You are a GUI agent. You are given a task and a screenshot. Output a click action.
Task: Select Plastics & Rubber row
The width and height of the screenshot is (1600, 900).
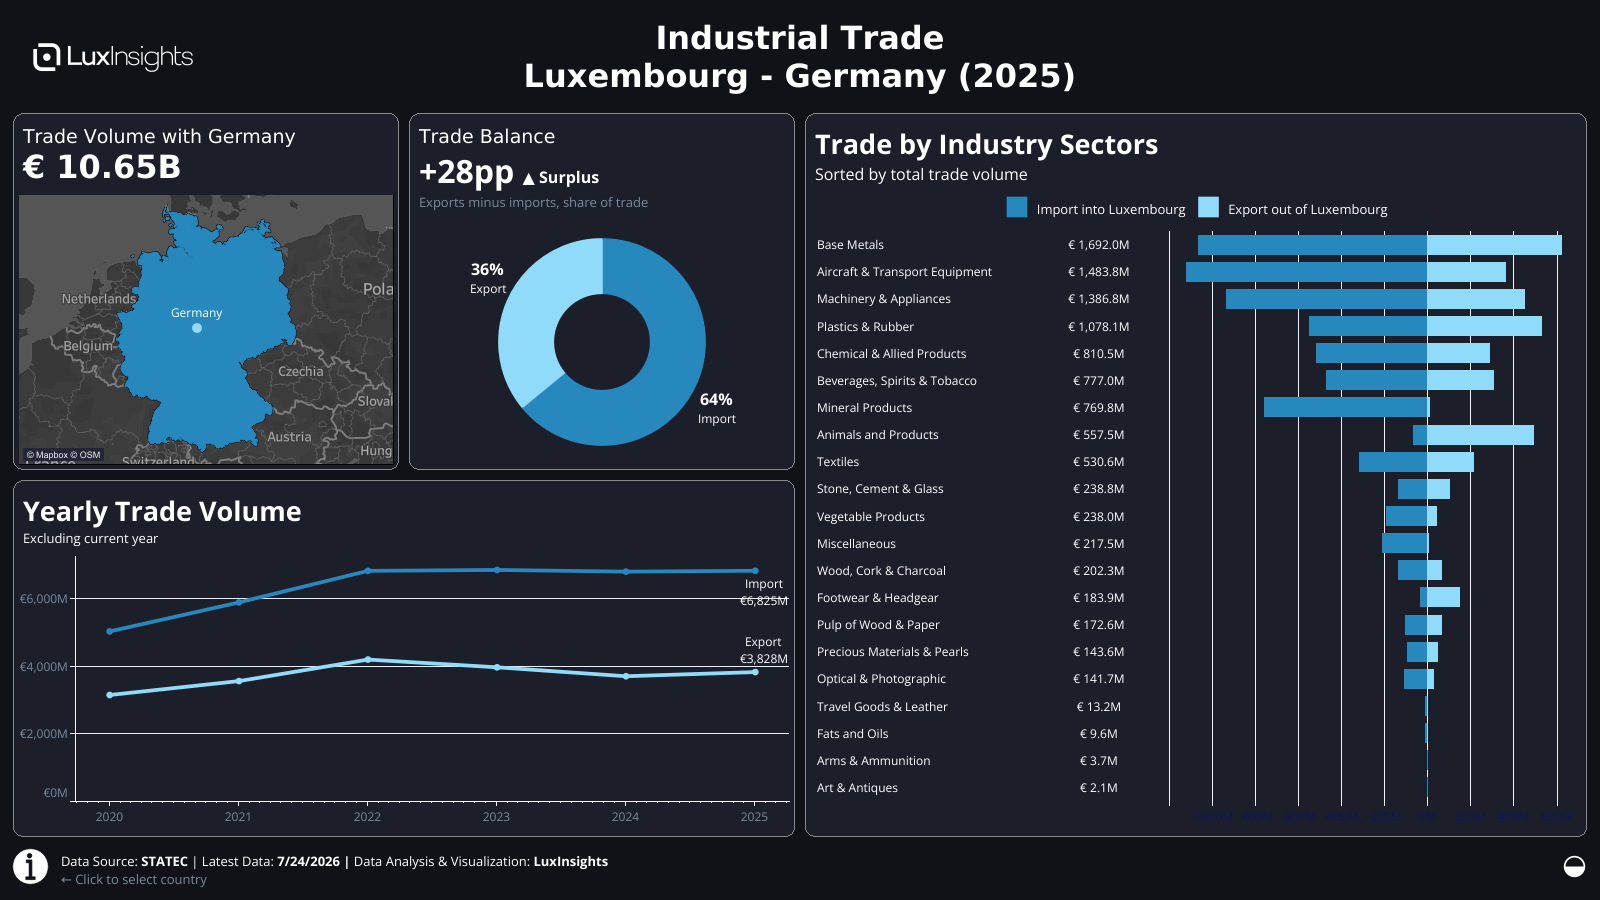tap(1190, 326)
